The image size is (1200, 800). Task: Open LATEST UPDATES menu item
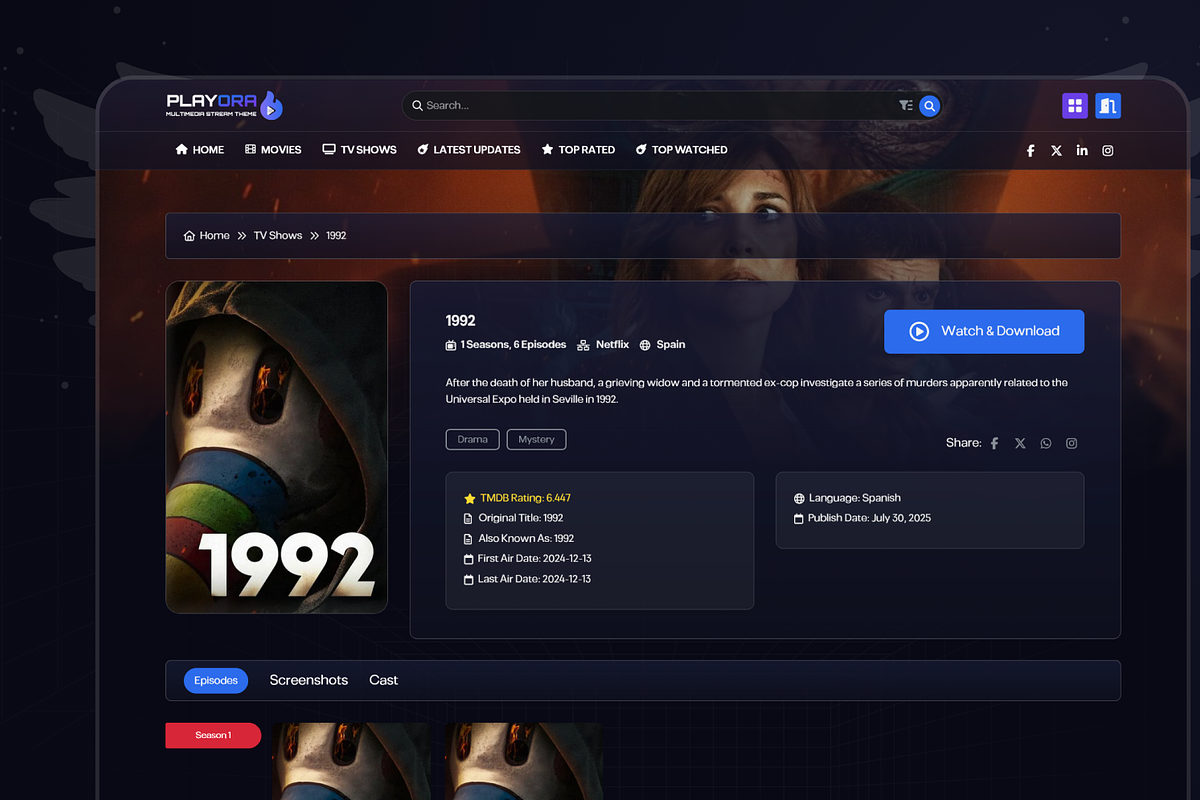point(469,150)
